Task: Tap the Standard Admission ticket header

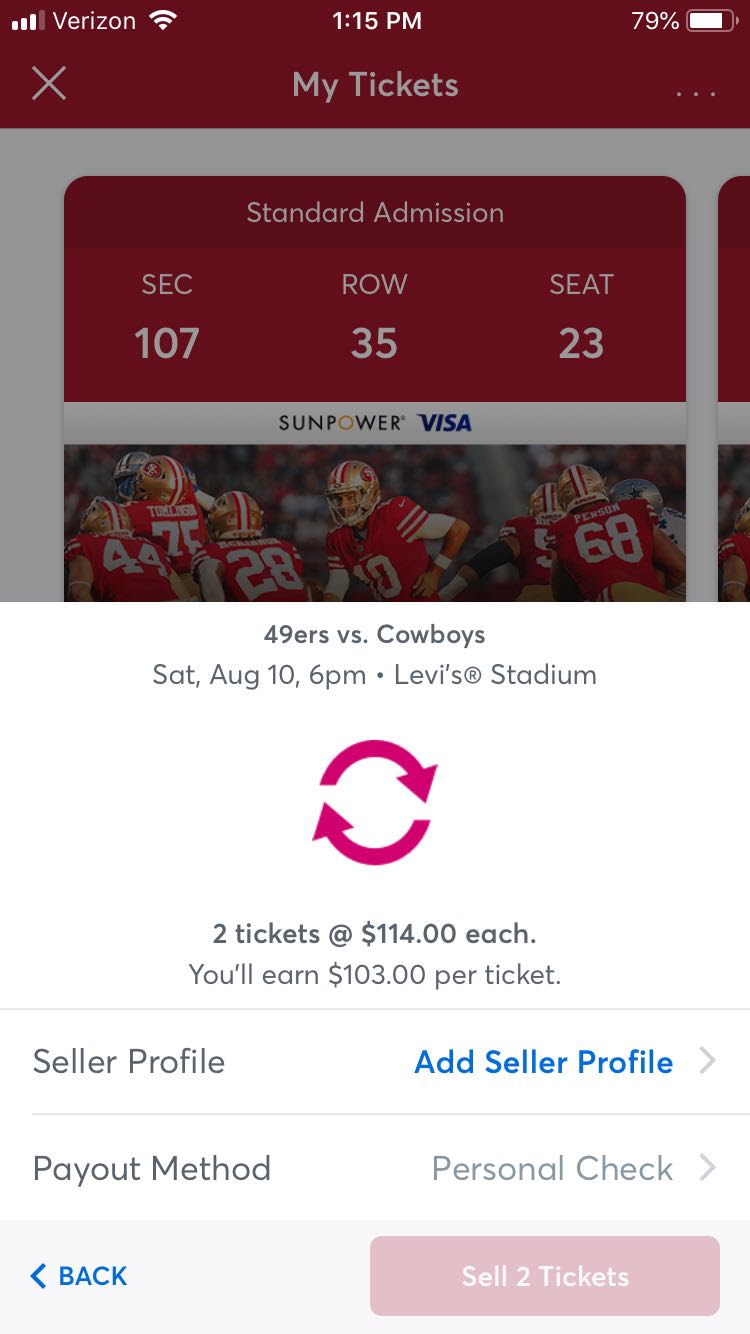Action: tap(375, 212)
